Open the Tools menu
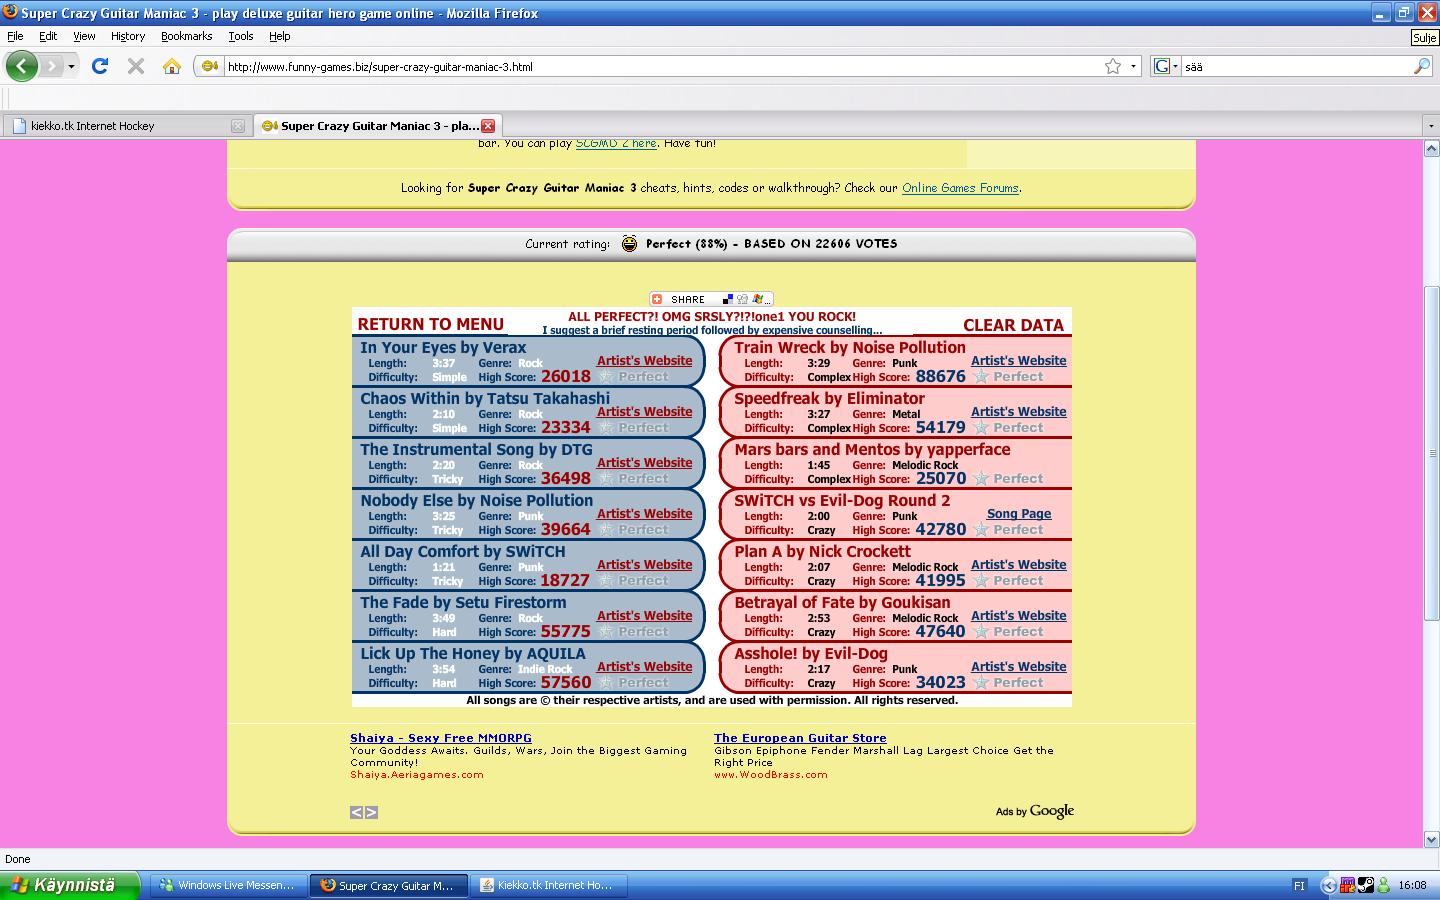Image resolution: width=1440 pixels, height=900 pixels. 241,36
